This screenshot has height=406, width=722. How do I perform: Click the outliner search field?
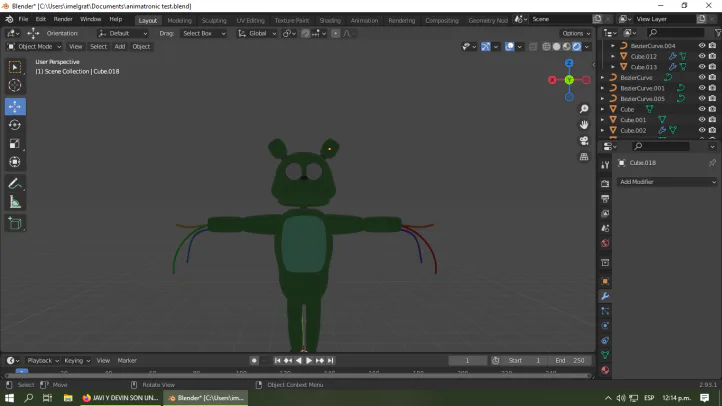[675, 33]
